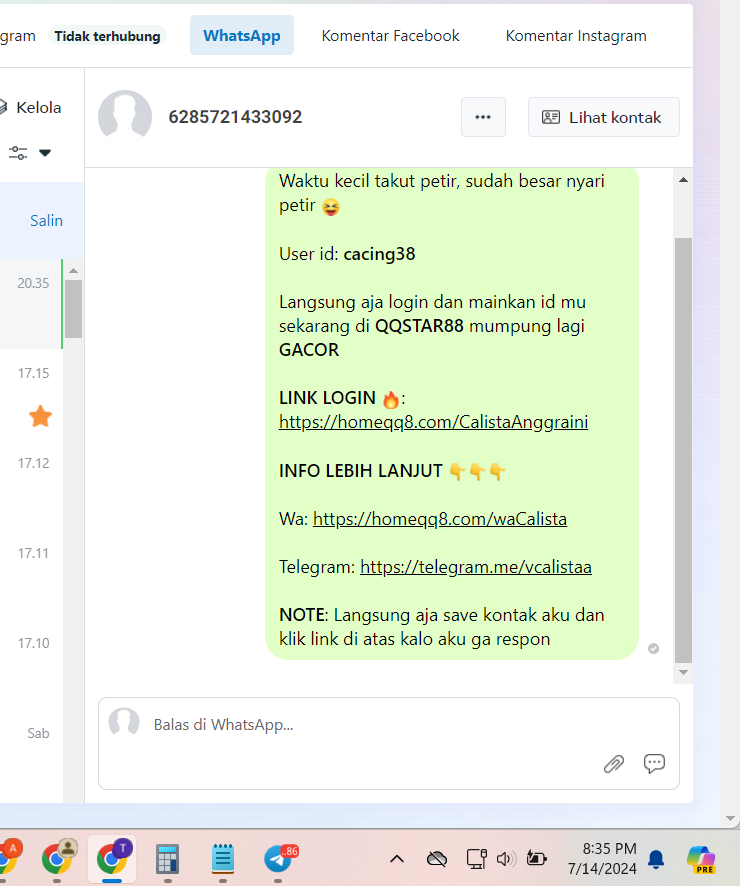Viewport: 740px width, 886px height.
Task: Click the paperclip attach file icon
Action: point(613,764)
